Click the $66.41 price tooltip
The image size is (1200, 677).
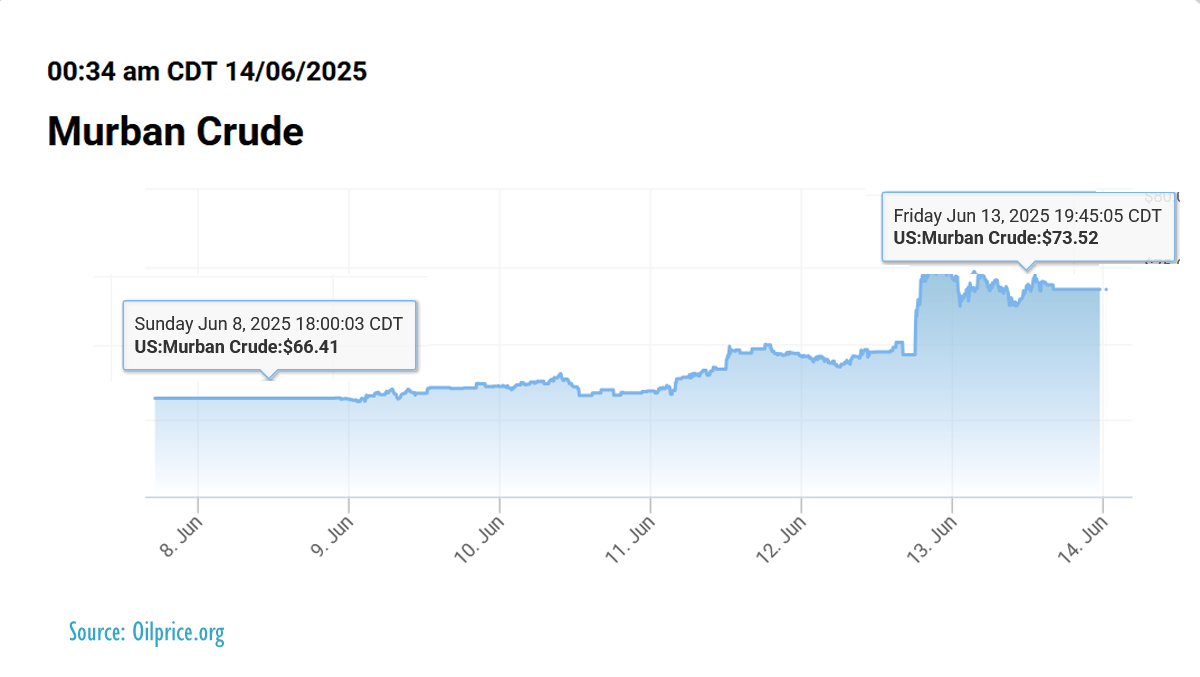269,336
